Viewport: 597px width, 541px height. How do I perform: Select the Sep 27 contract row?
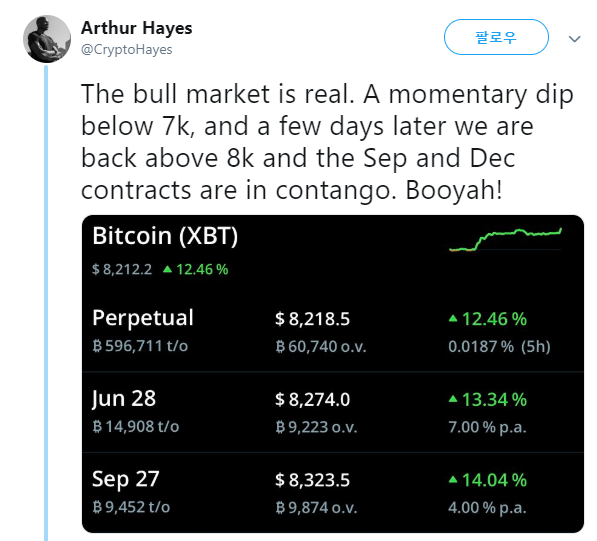pos(332,493)
